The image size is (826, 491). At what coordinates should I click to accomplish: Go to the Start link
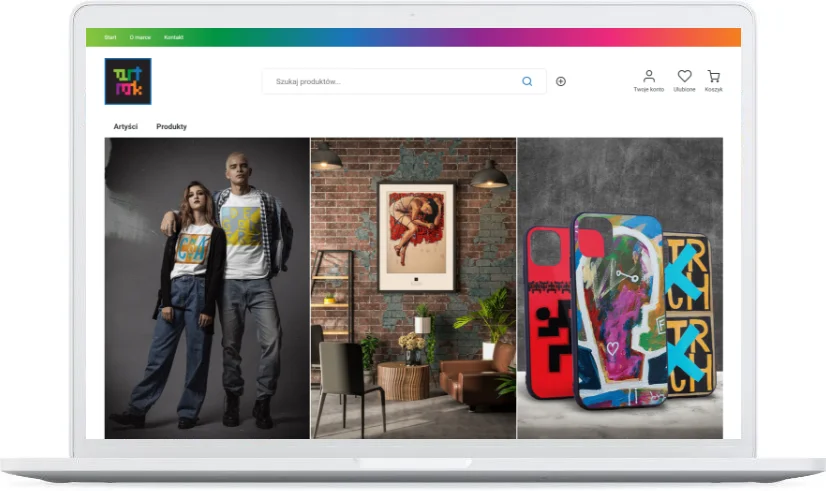point(110,38)
